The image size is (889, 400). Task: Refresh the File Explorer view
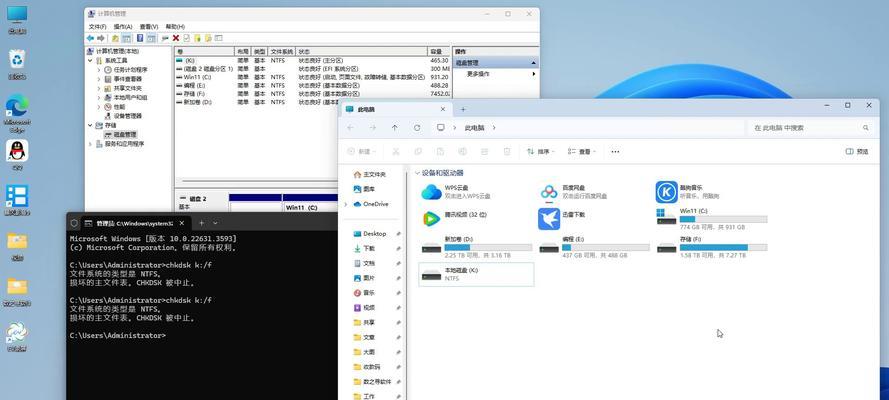[417, 128]
